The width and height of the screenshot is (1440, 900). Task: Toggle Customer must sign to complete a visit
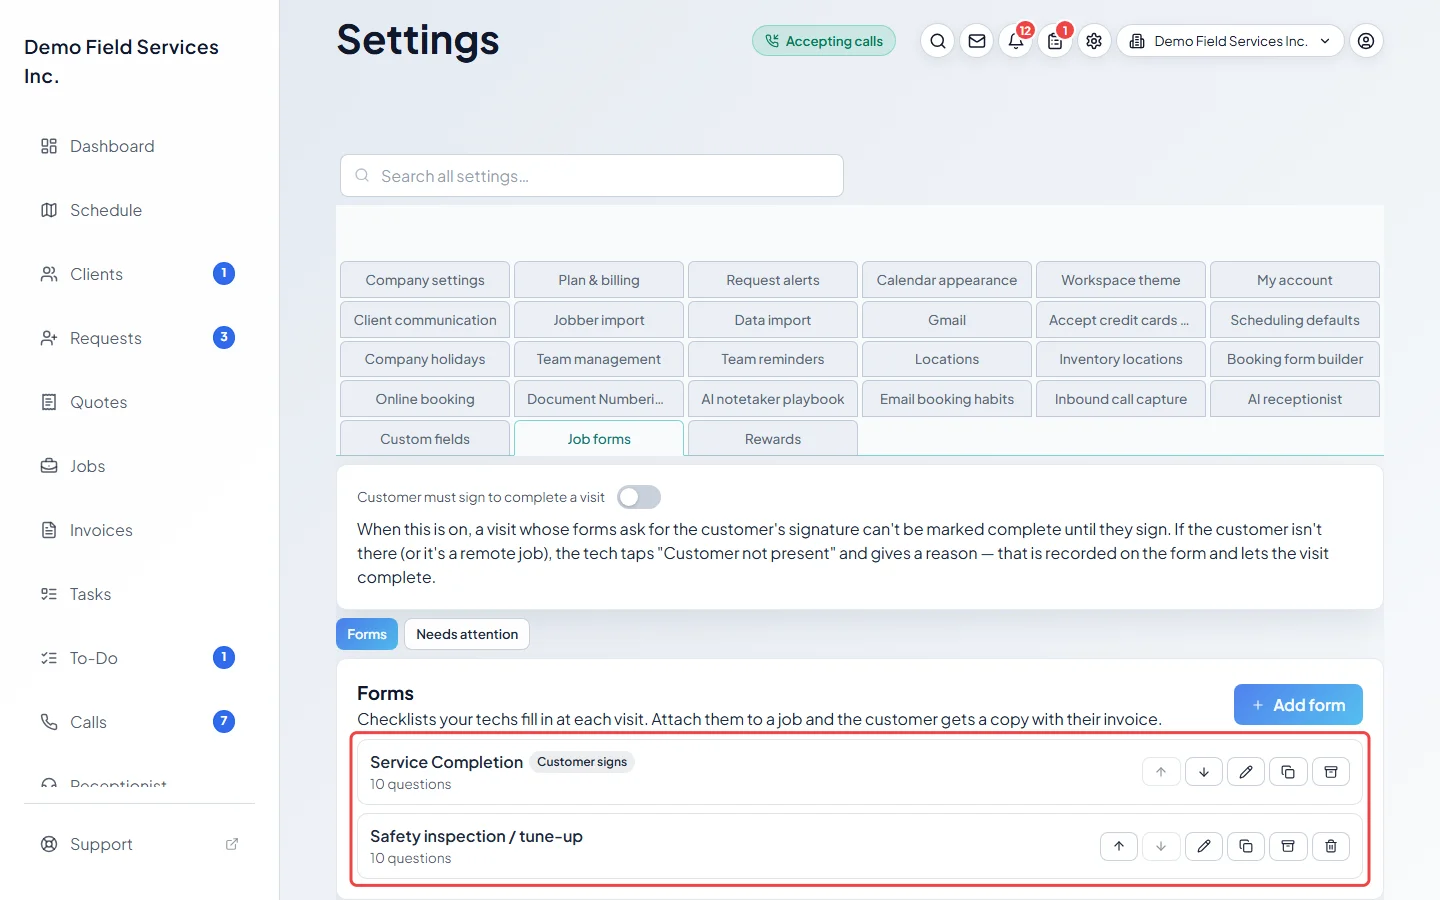pyautogui.click(x=639, y=497)
